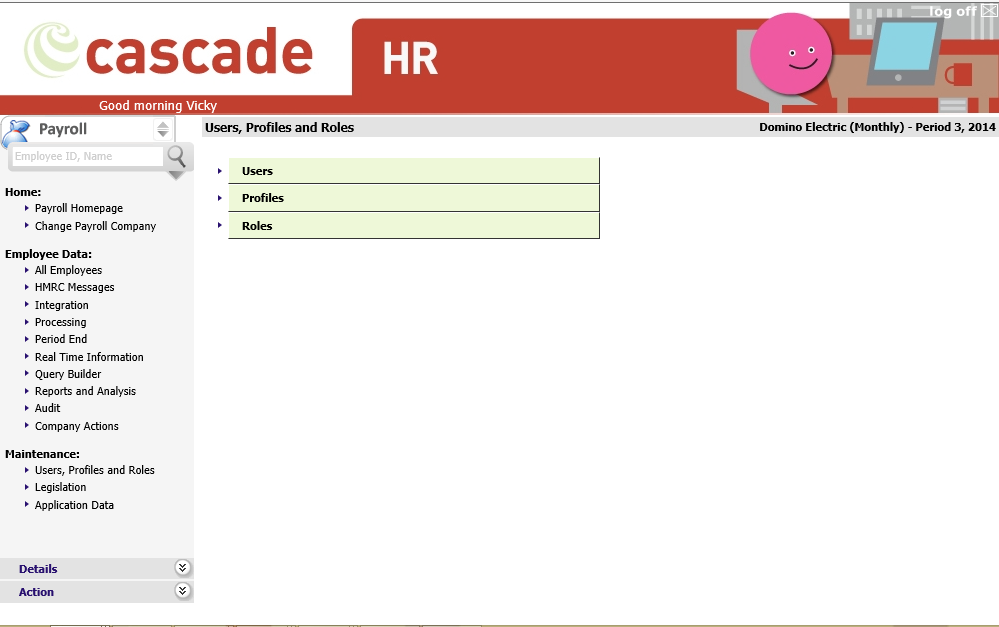Open Application Data
Screen dimensions: 999x627
[x=75, y=505]
